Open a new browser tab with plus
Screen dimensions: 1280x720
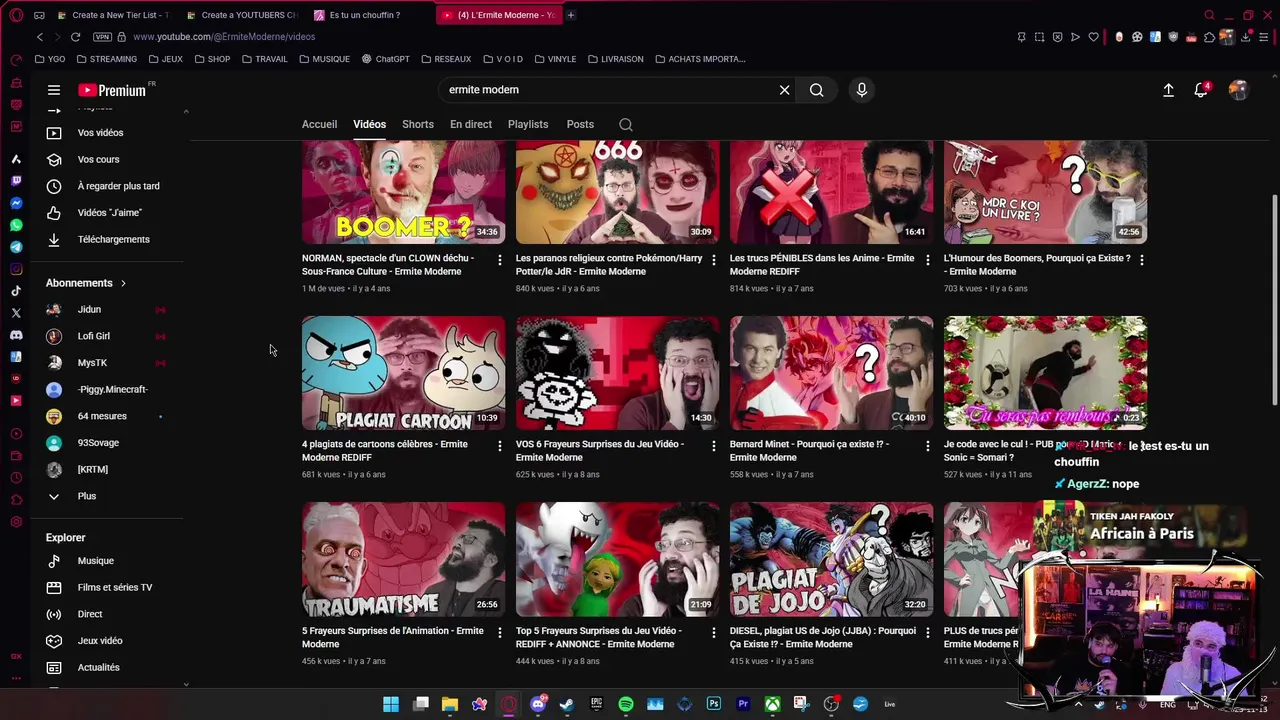pos(571,15)
